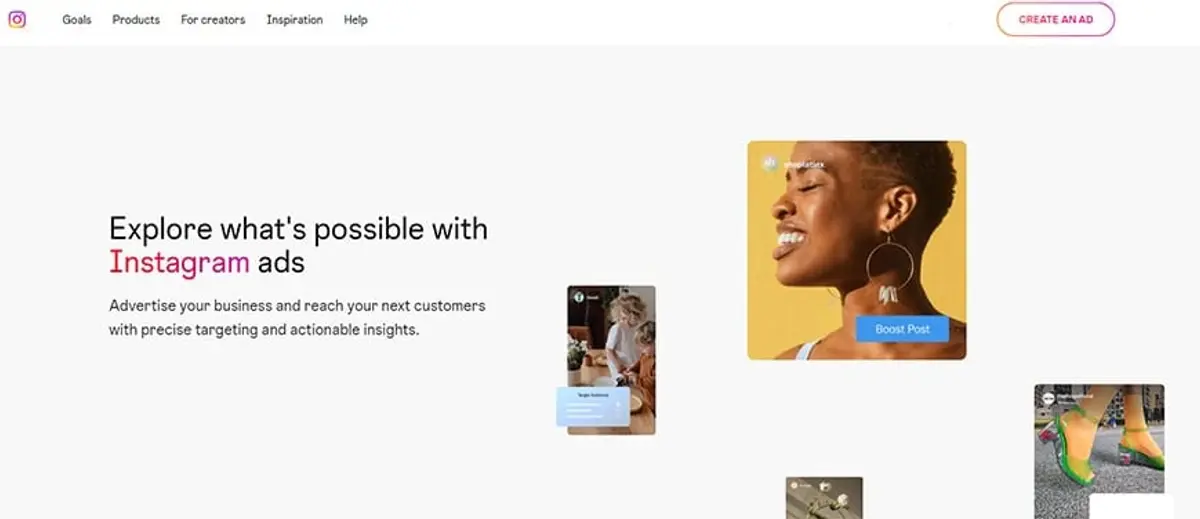Click the partially visible bottom flower thumbnail
The image size is (1200, 519).
[824, 498]
